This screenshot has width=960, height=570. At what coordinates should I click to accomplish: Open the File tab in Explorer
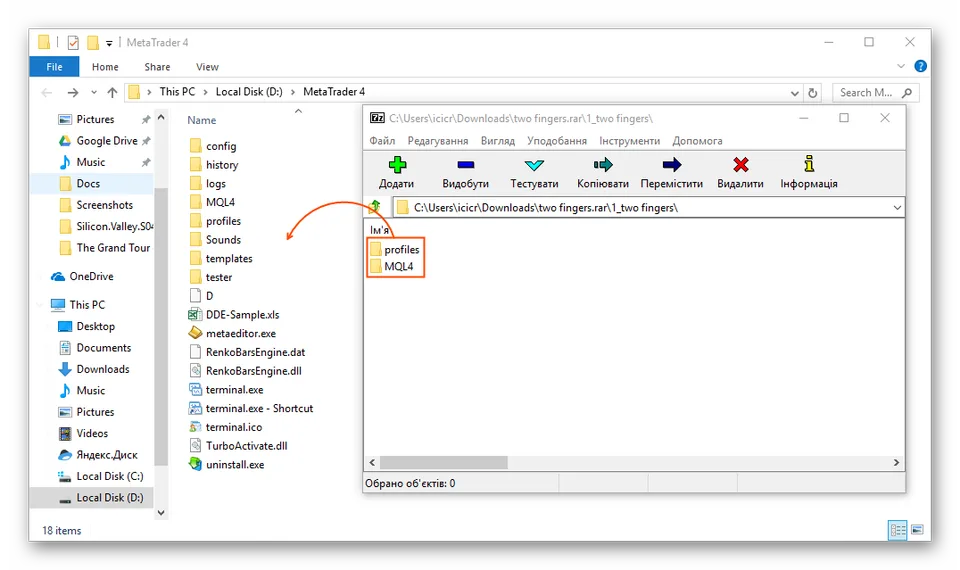click(x=54, y=67)
